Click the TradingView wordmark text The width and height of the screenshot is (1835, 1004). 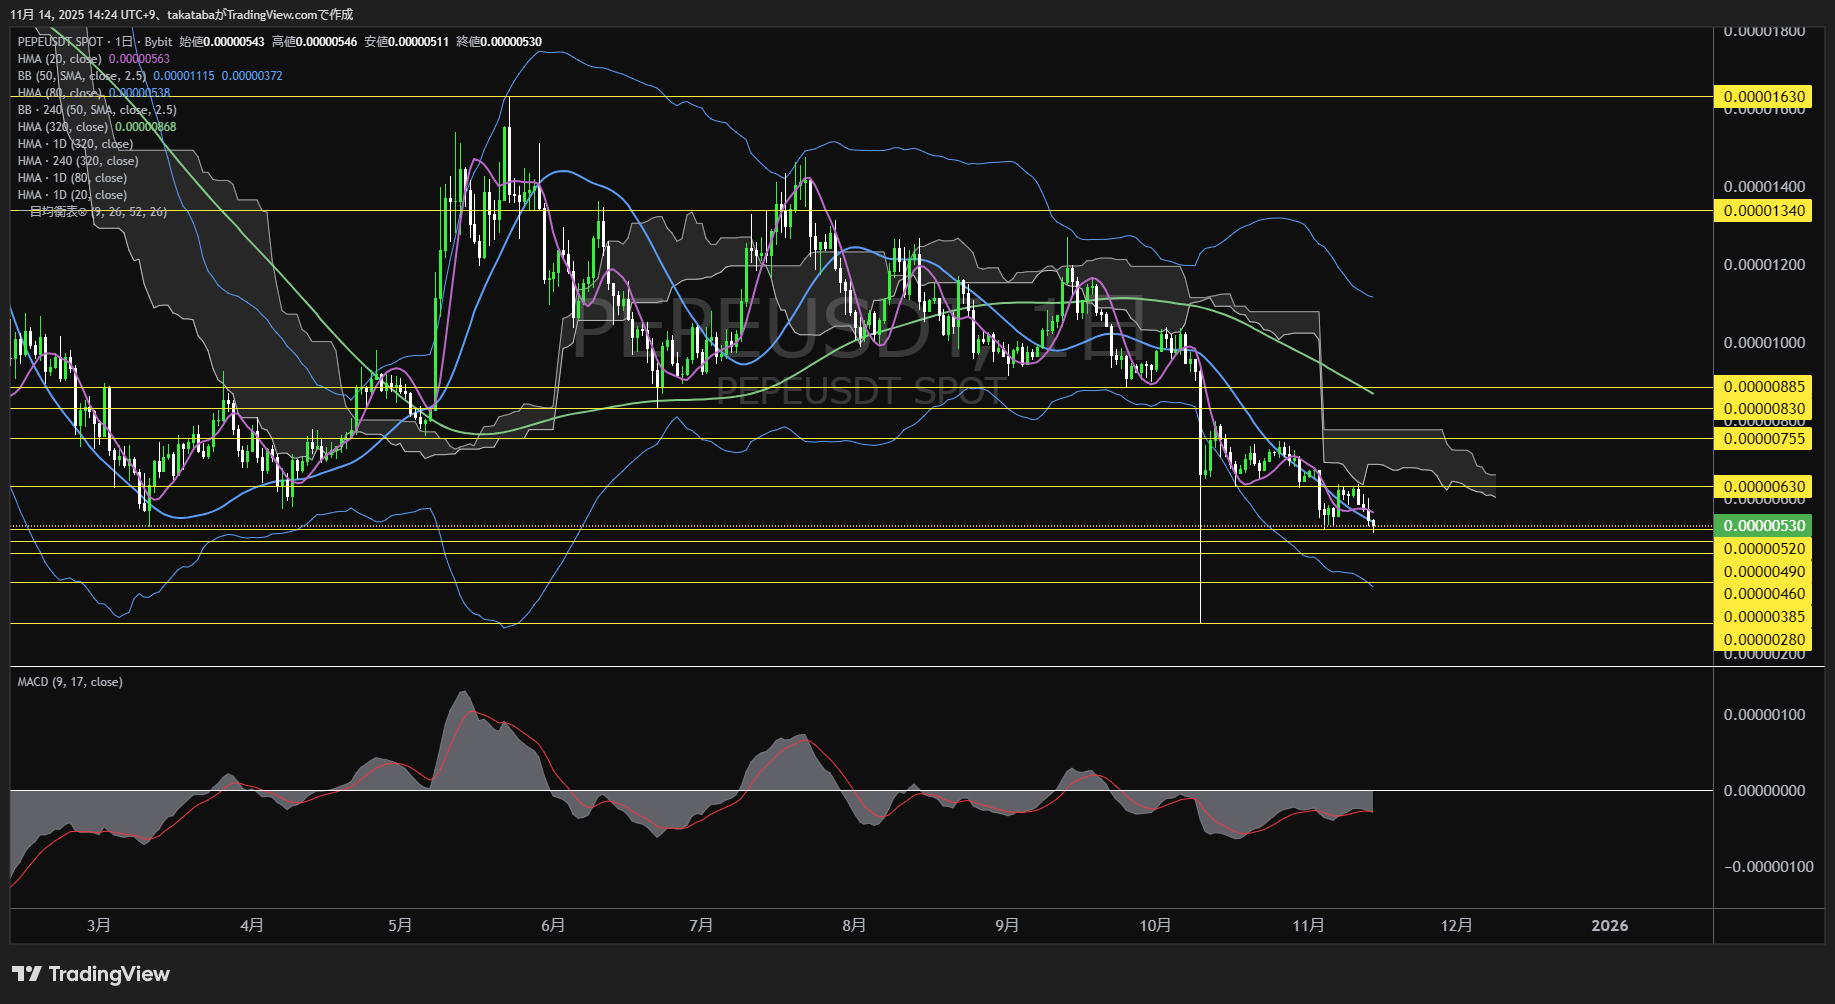[109, 974]
